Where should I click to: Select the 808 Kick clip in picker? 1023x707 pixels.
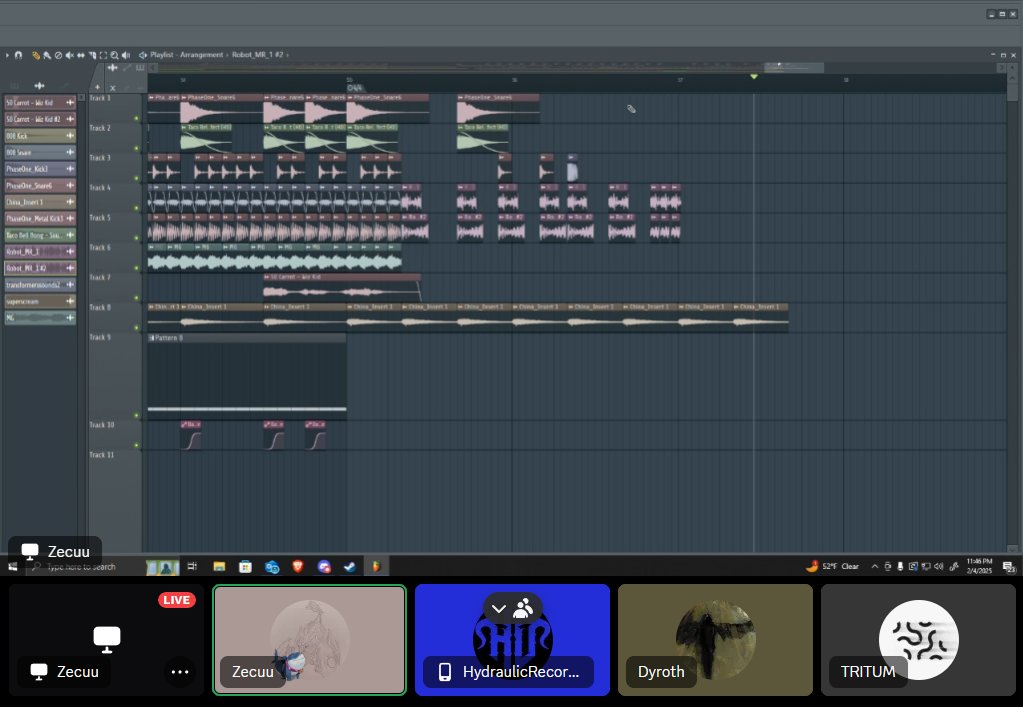click(x=40, y=136)
